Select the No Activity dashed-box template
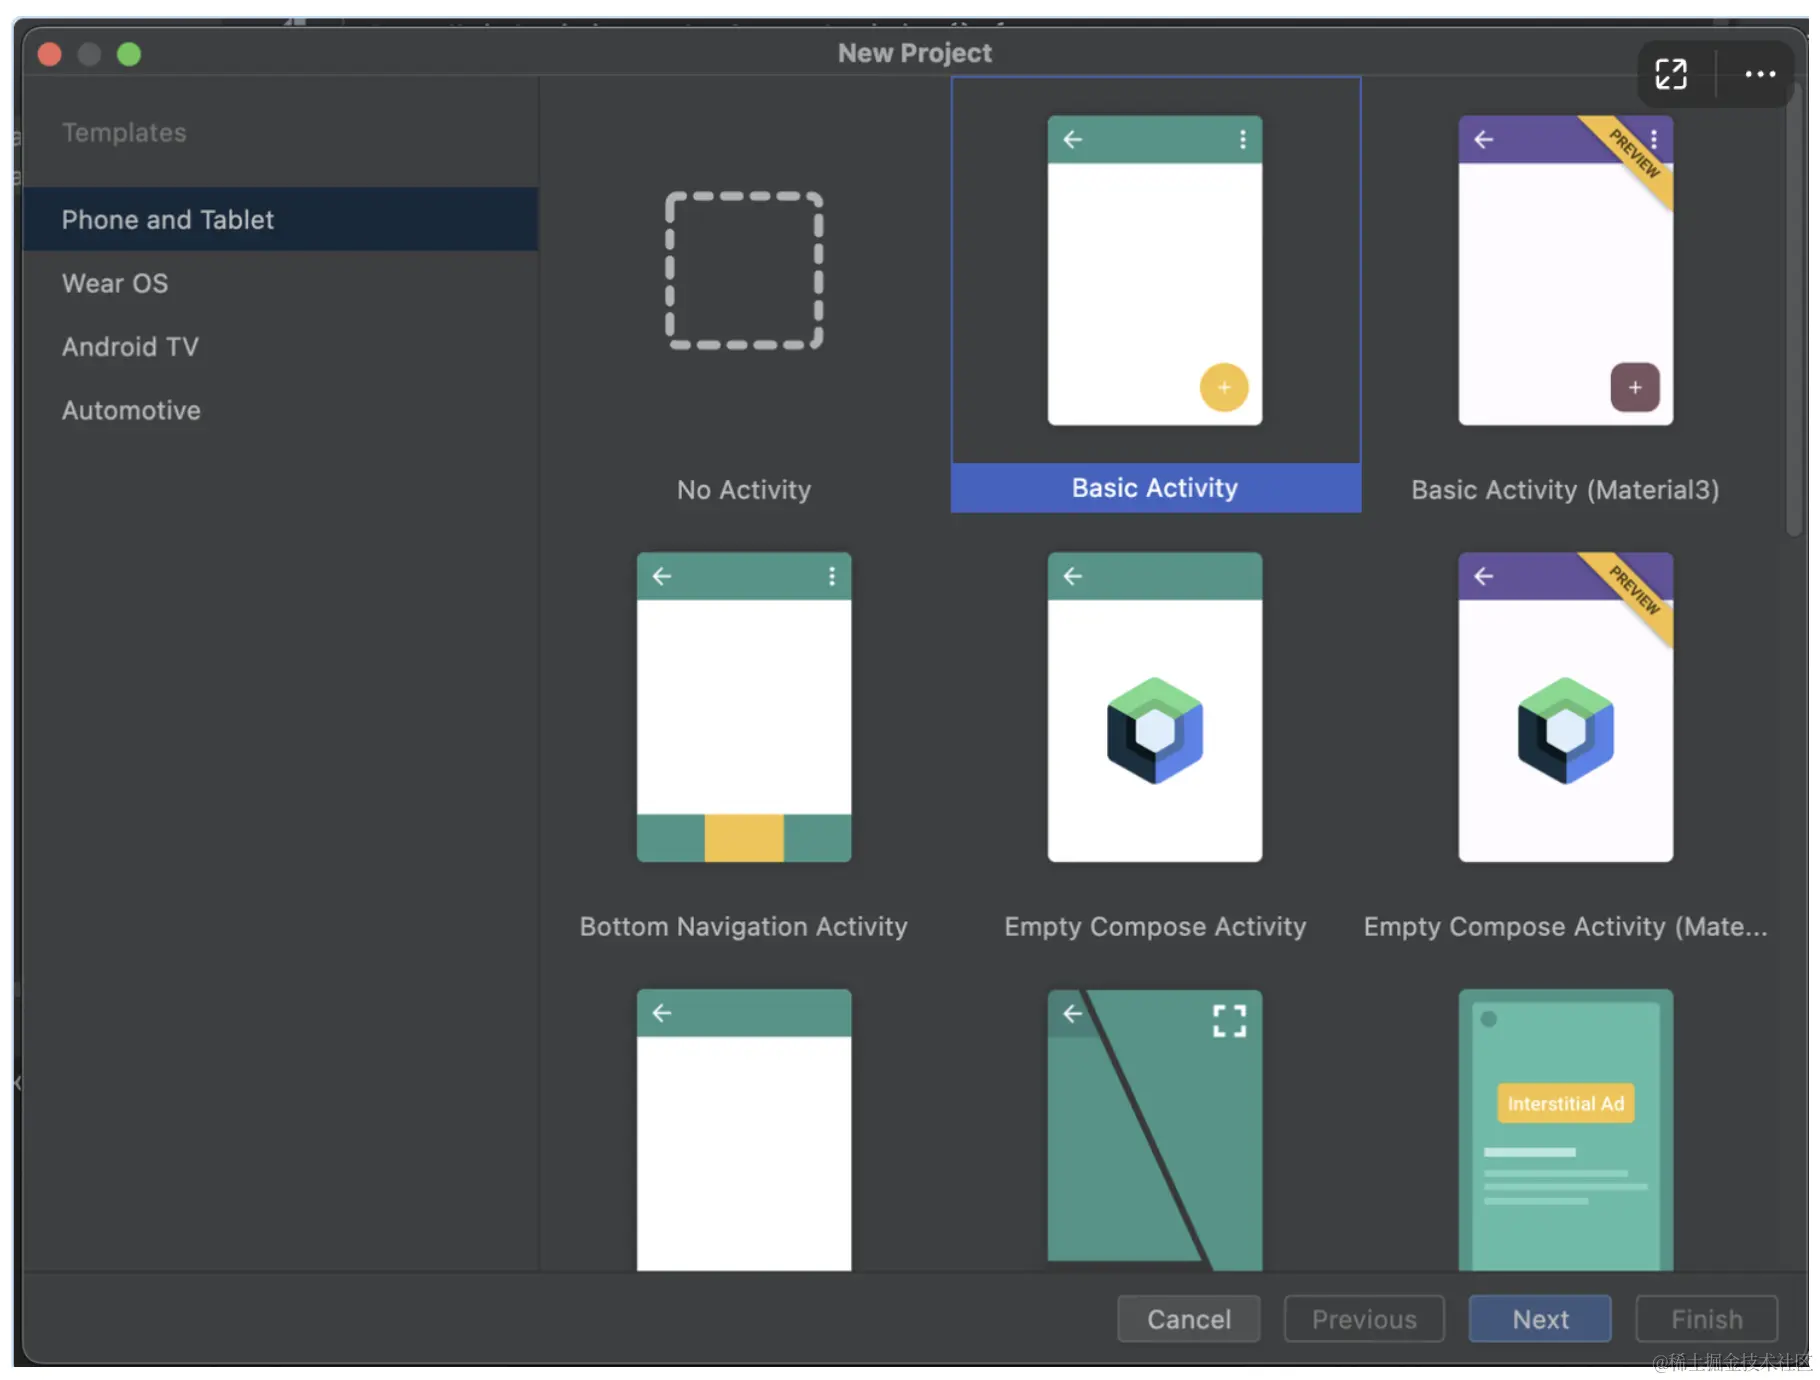 744,270
